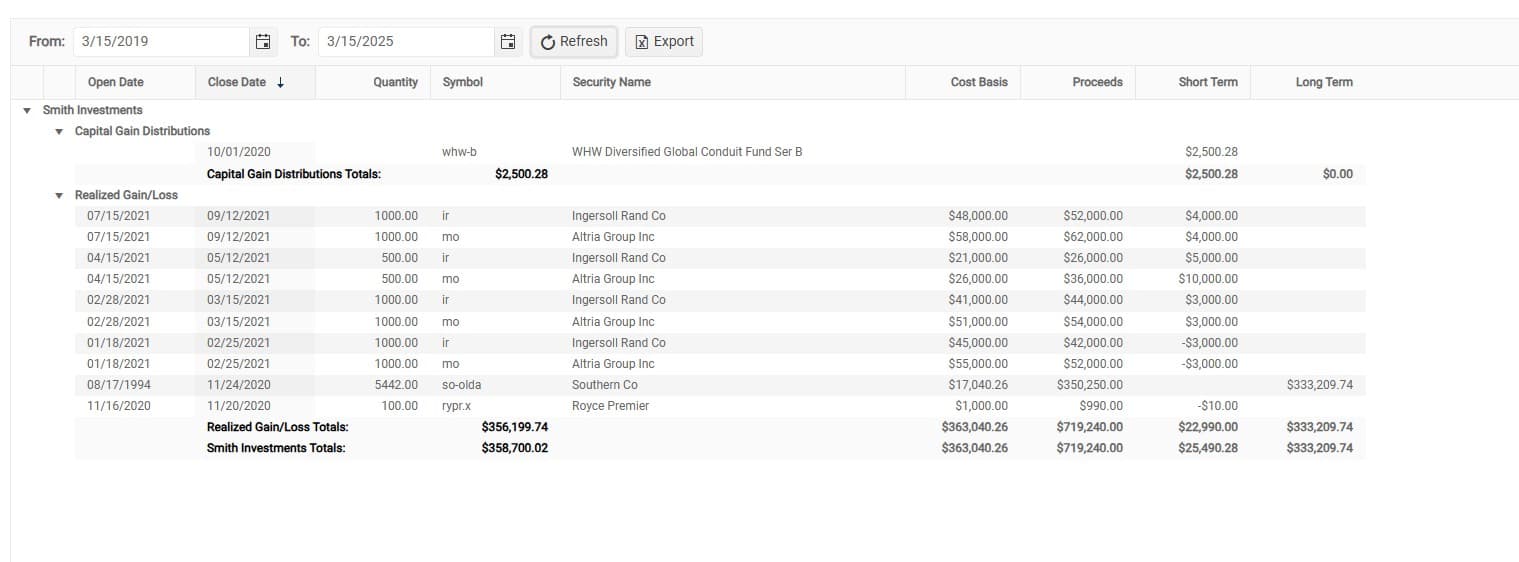Select the Altria Group row with $58,000.00 cost basis

tap(720, 237)
